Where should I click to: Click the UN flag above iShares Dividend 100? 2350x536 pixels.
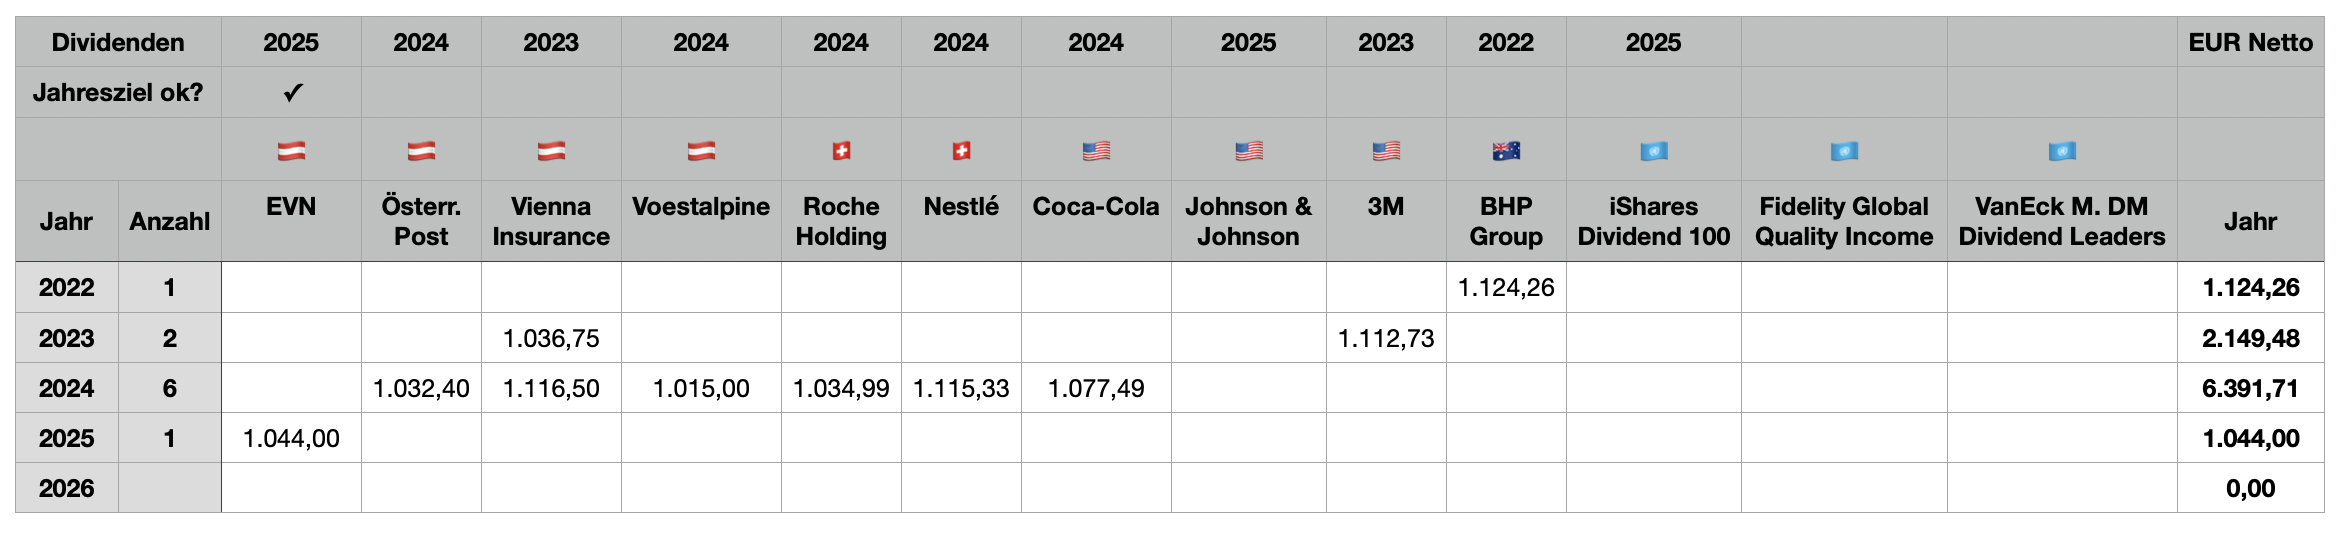coord(1654,151)
